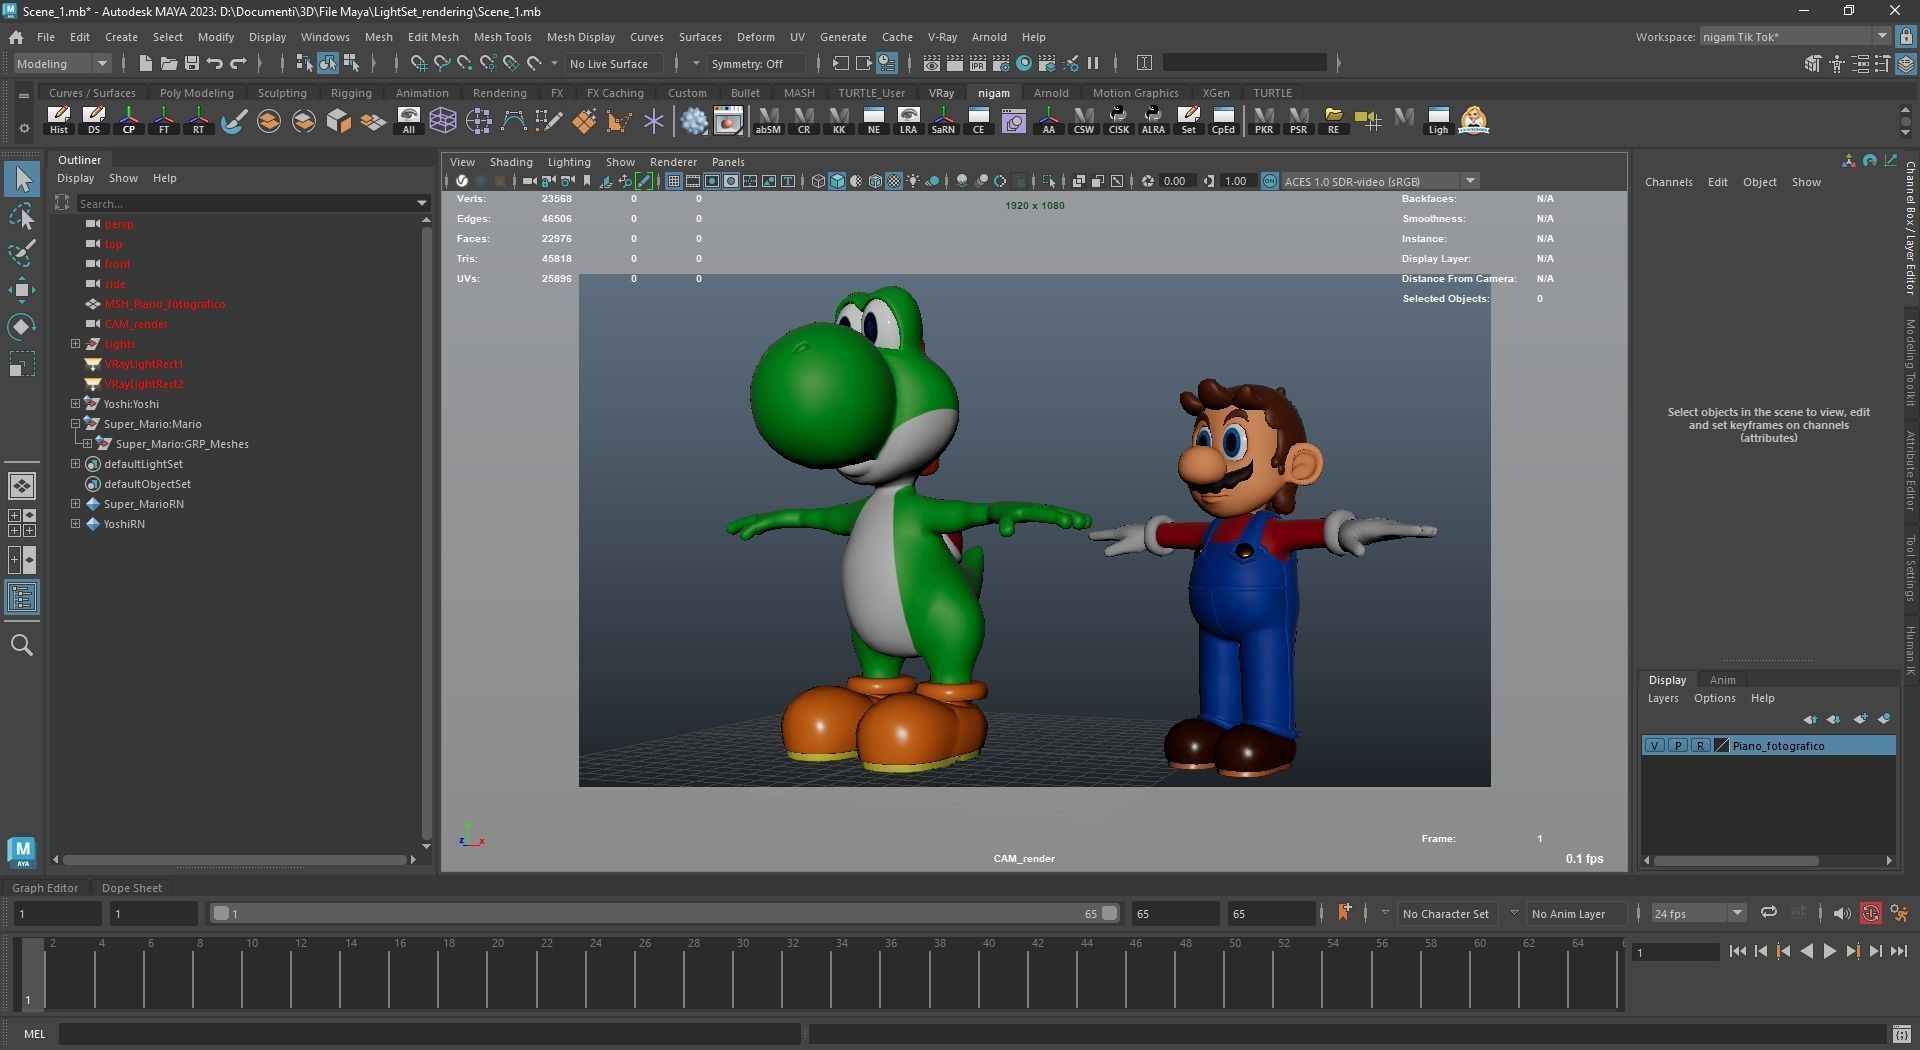The image size is (1920, 1050).
Task: Open the Deform menu
Action: pyautogui.click(x=755, y=37)
